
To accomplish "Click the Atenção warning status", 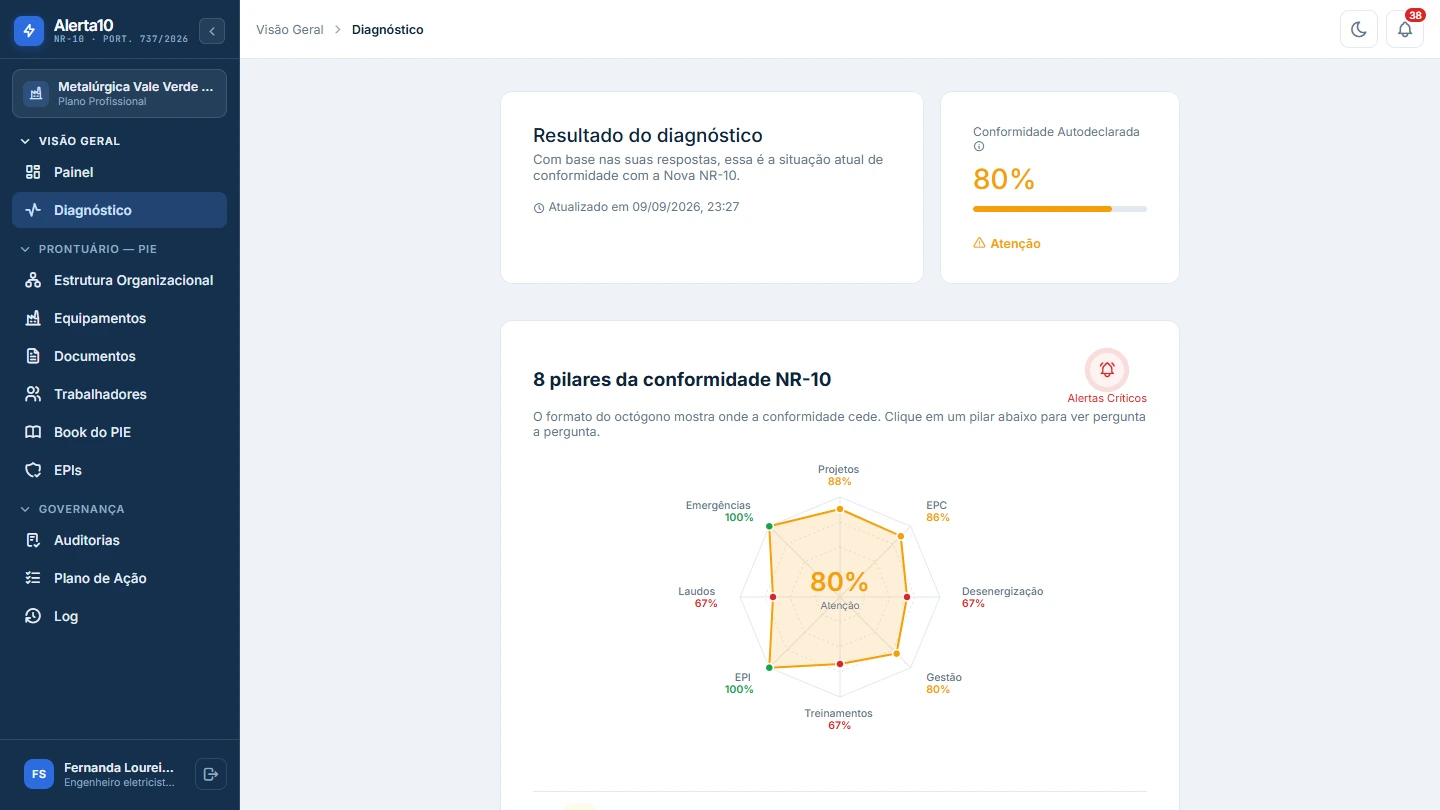I will (1007, 243).
